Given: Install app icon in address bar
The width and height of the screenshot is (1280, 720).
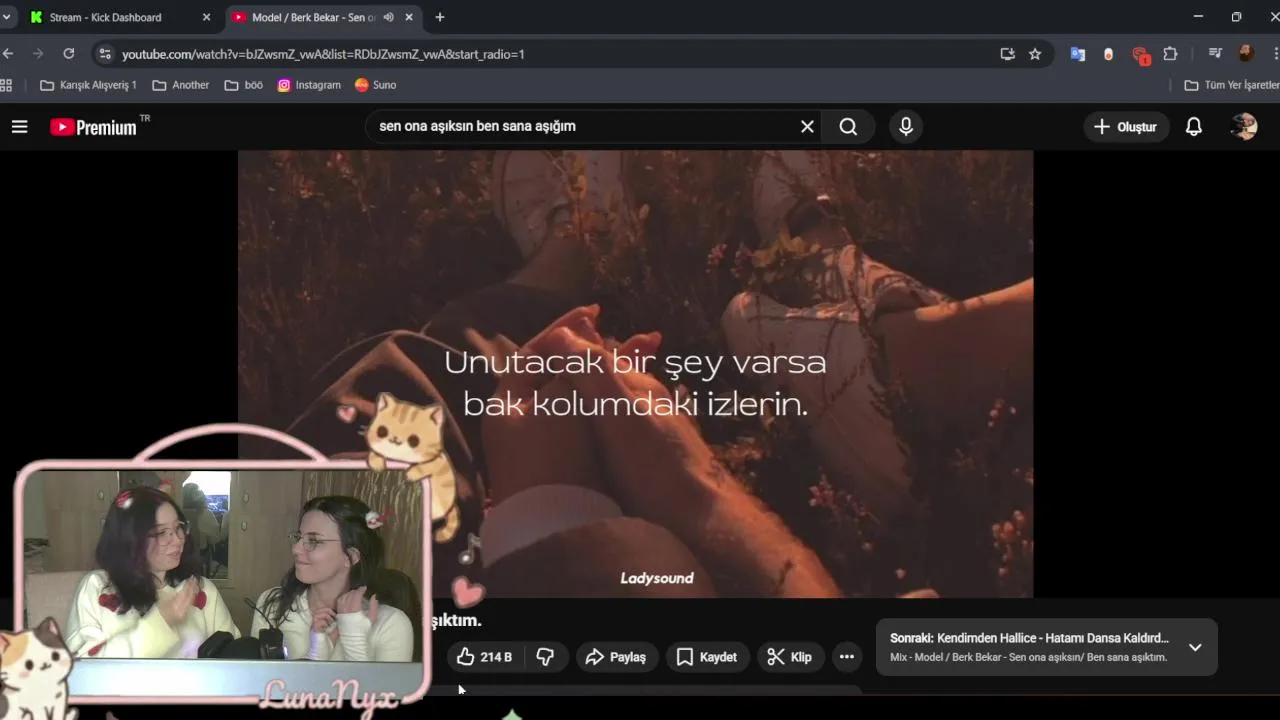Looking at the screenshot, I should 1007,54.
